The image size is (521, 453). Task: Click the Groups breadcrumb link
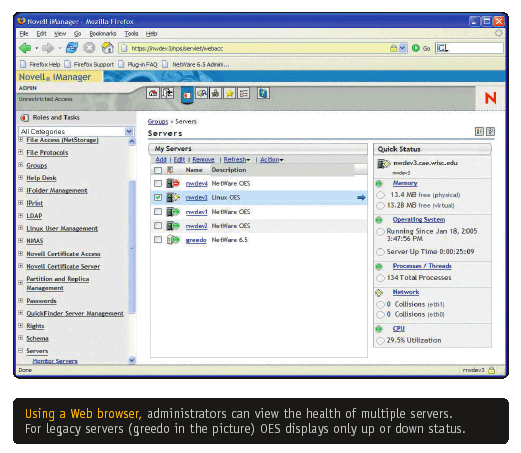[158, 122]
